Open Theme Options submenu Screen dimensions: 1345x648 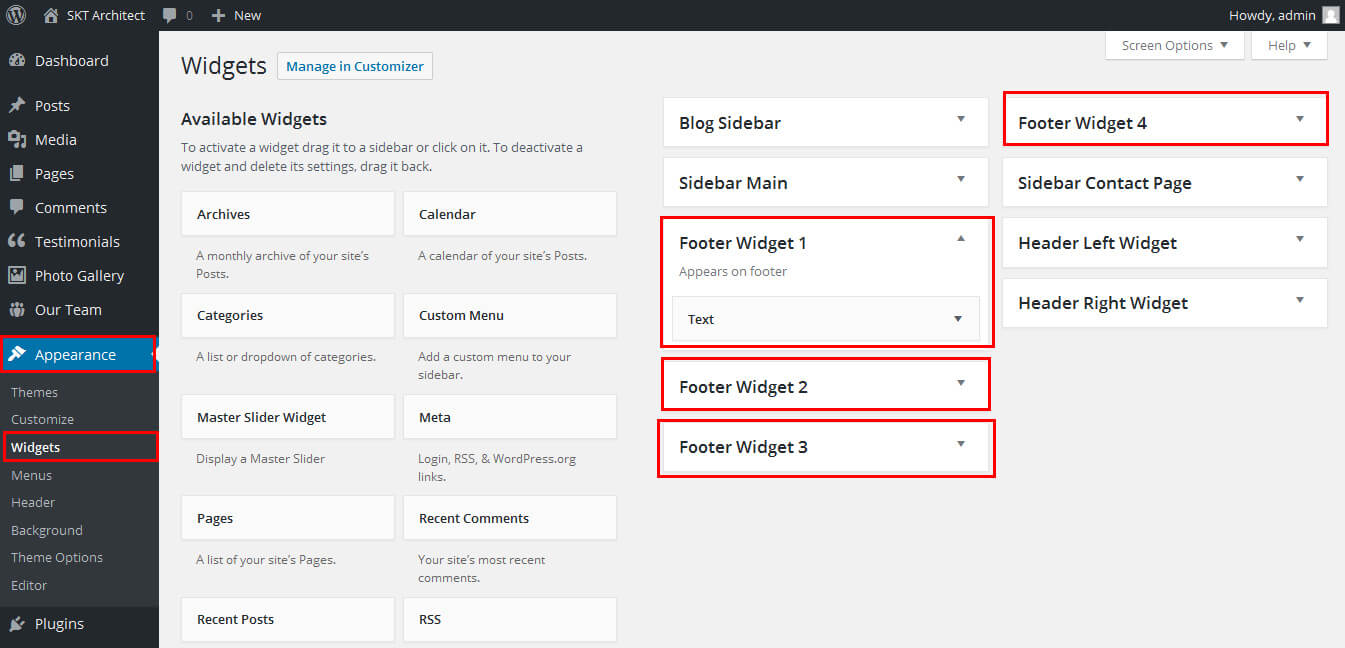(x=57, y=557)
